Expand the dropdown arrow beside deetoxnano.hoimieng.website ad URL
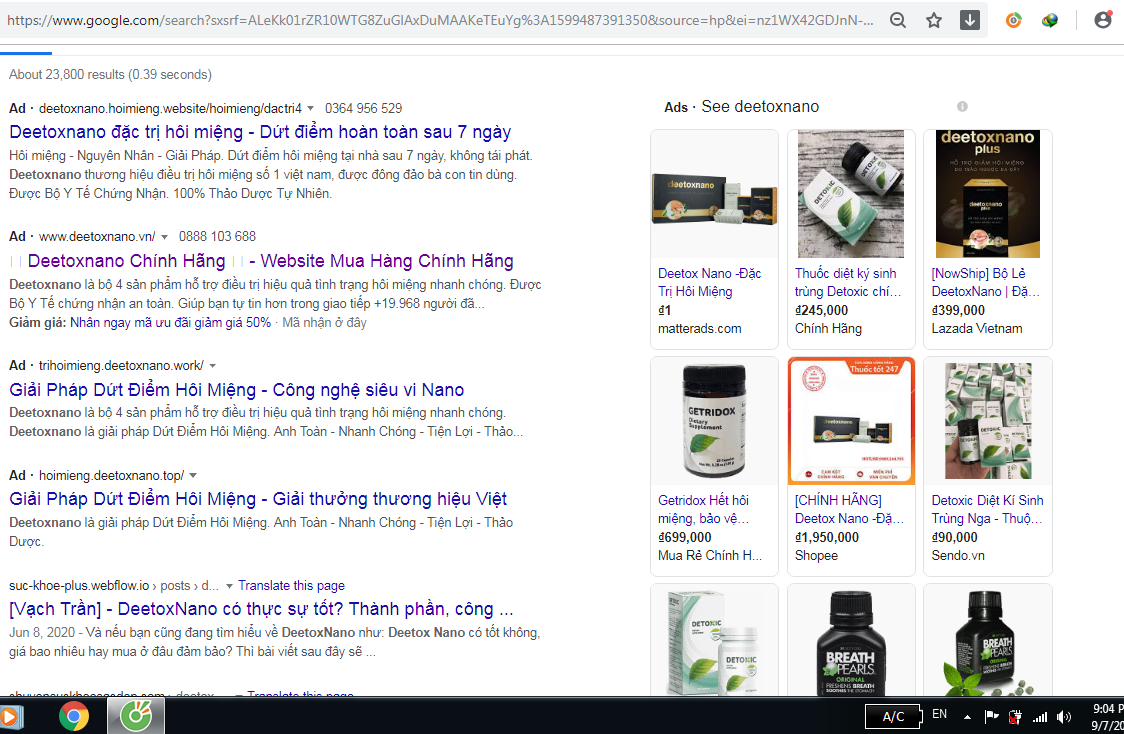1124x734 pixels. pyautogui.click(x=311, y=108)
